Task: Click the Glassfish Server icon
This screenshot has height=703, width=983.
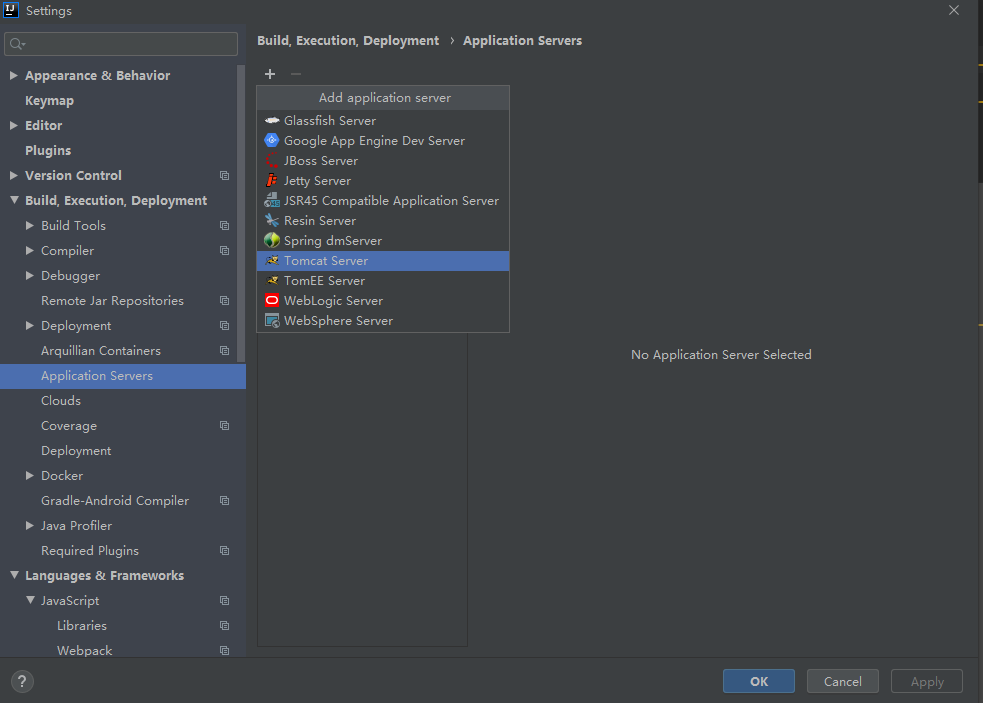Action: click(x=272, y=121)
